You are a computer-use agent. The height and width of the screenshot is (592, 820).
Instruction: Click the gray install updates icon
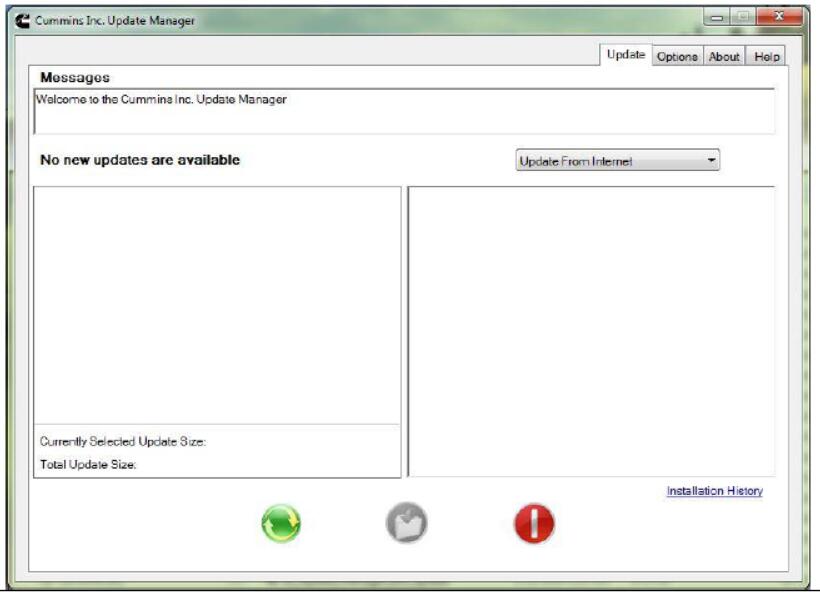click(x=406, y=522)
